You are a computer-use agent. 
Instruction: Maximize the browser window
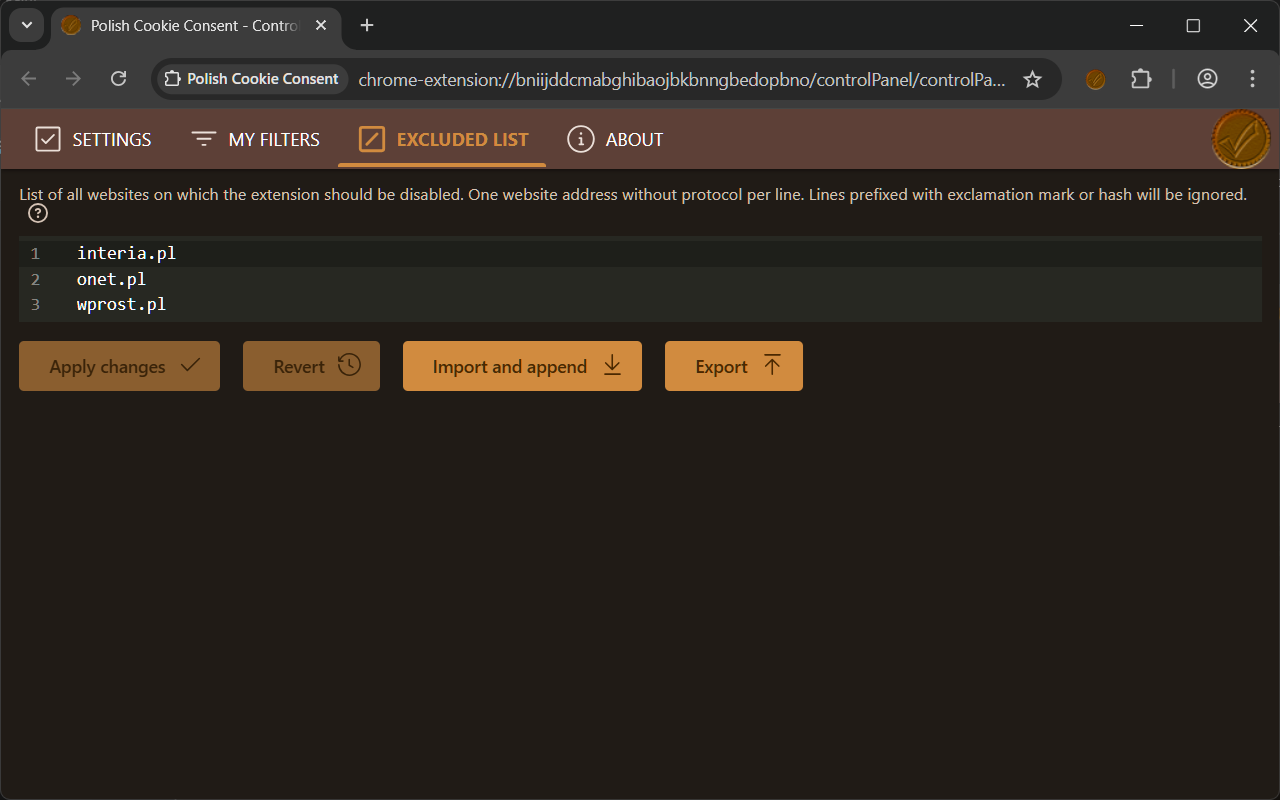(x=1193, y=26)
